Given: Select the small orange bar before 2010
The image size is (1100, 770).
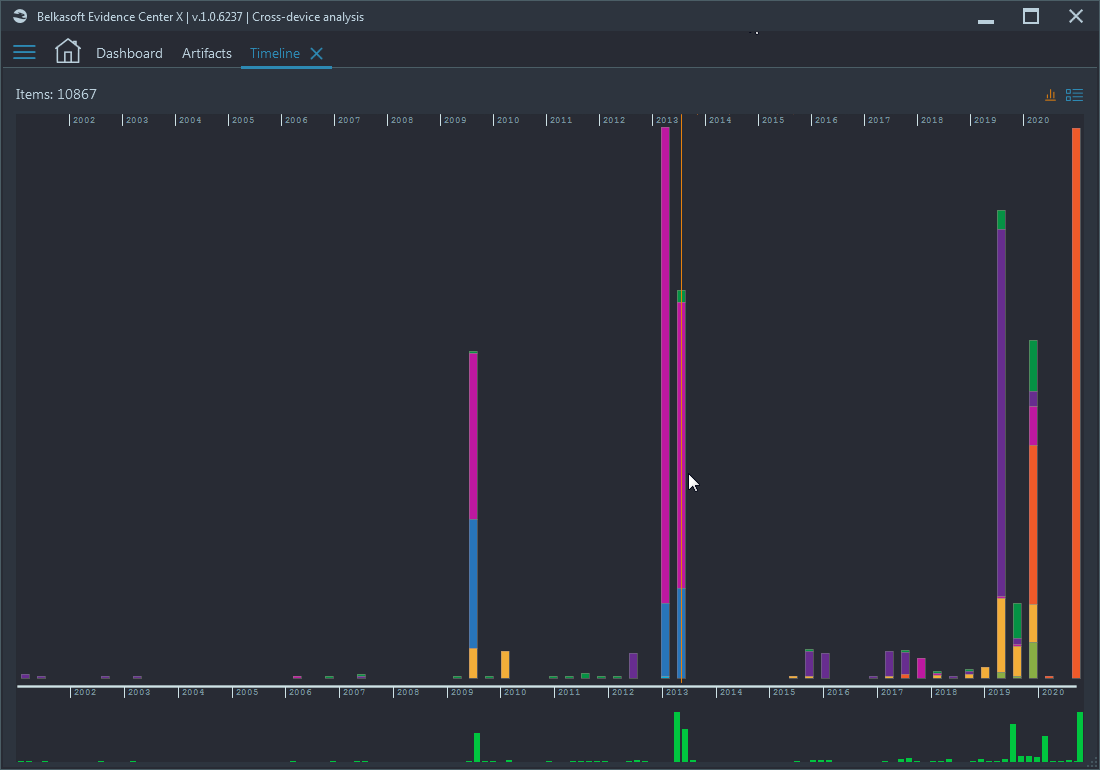Looking at the screenshot, I should pos(505,665).
